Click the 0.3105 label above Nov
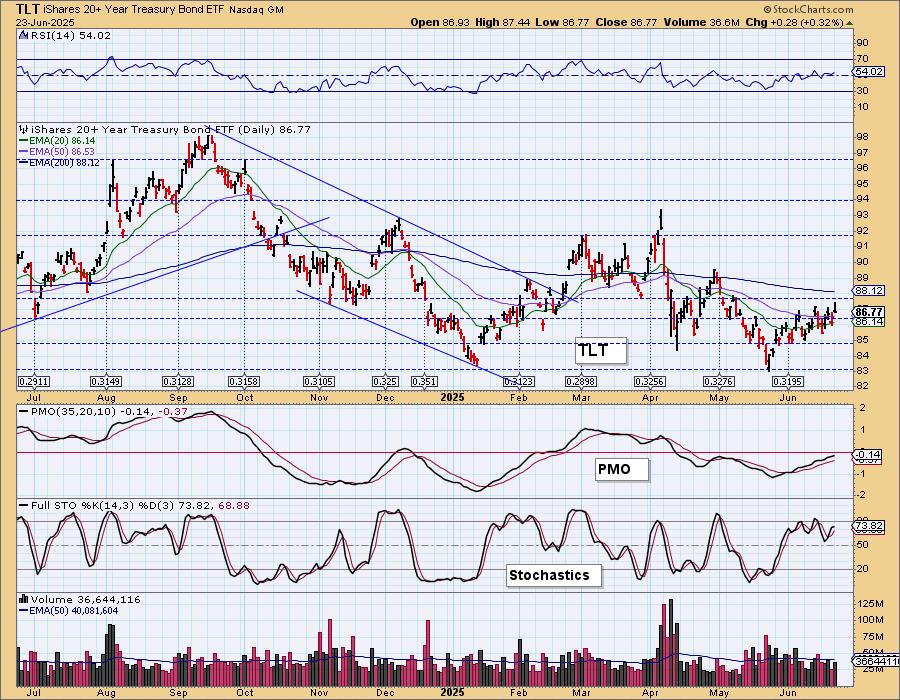The image size is (900, 700). (319, 382)
